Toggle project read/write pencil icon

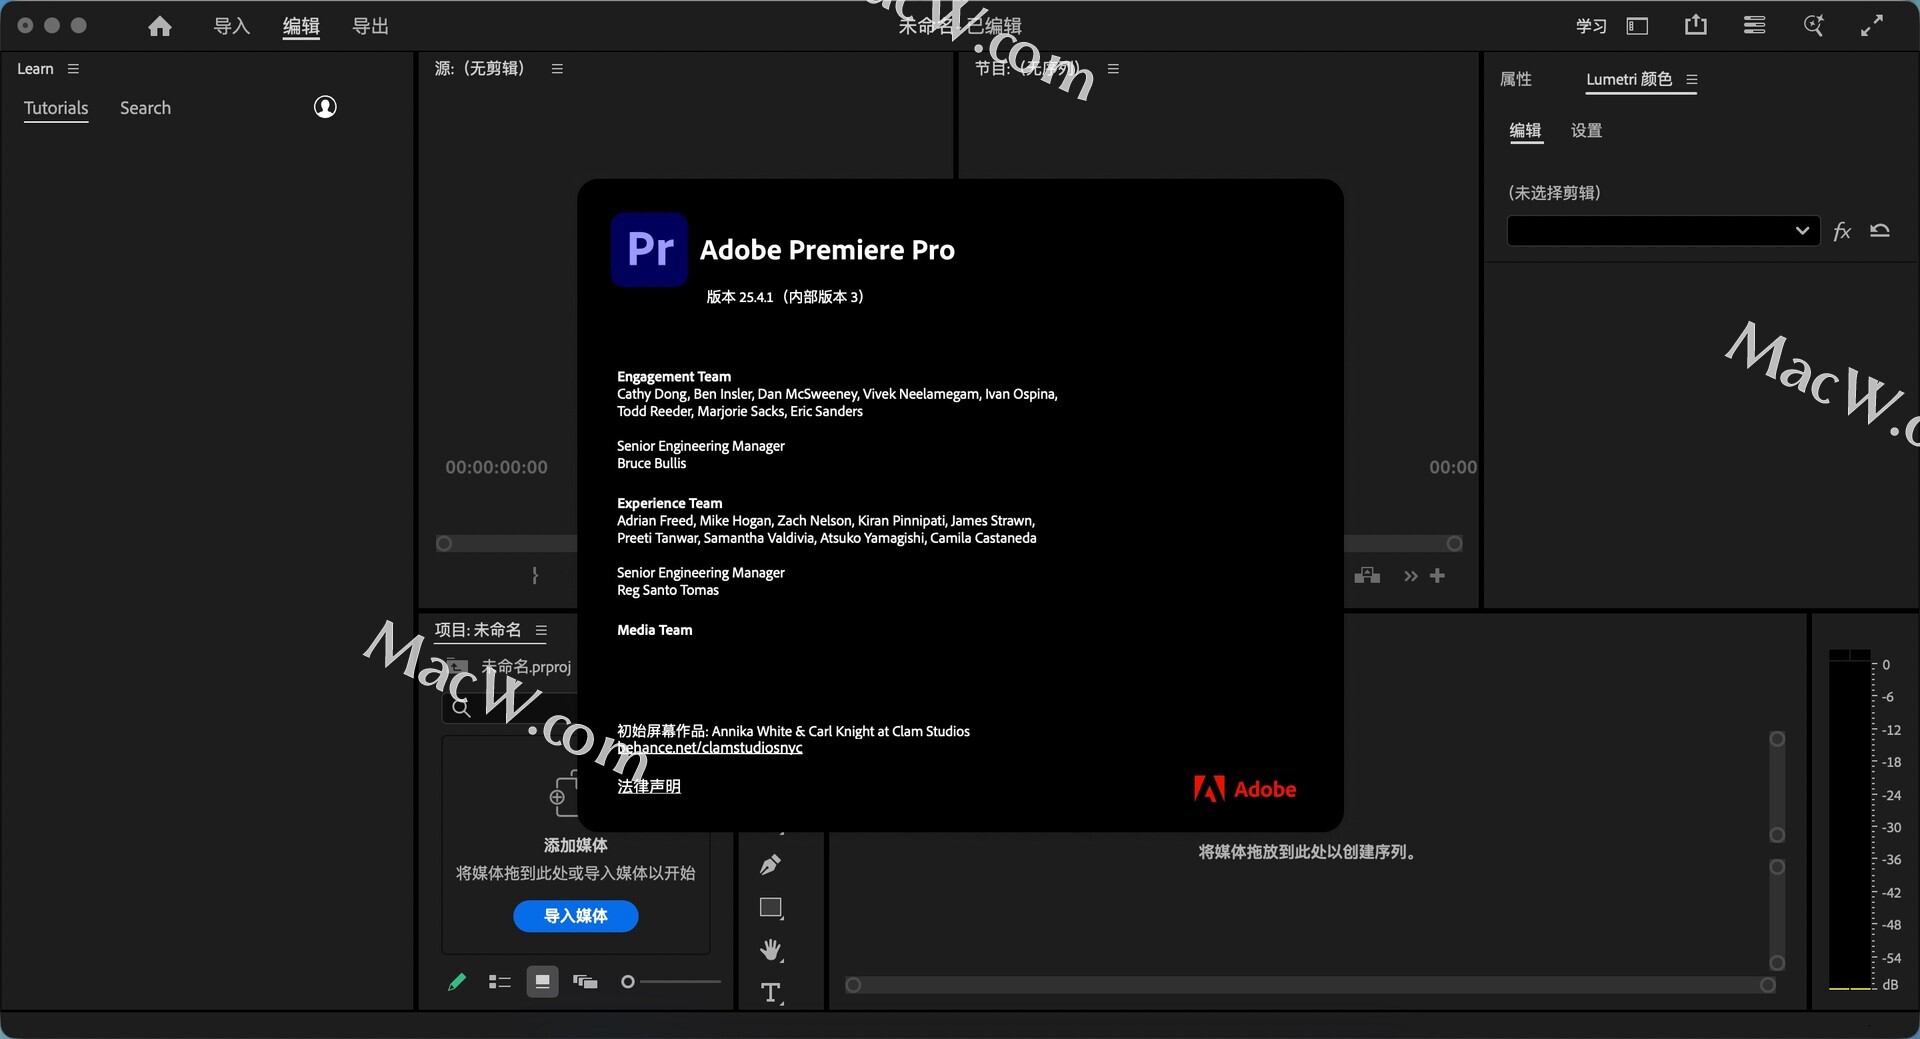457,982
